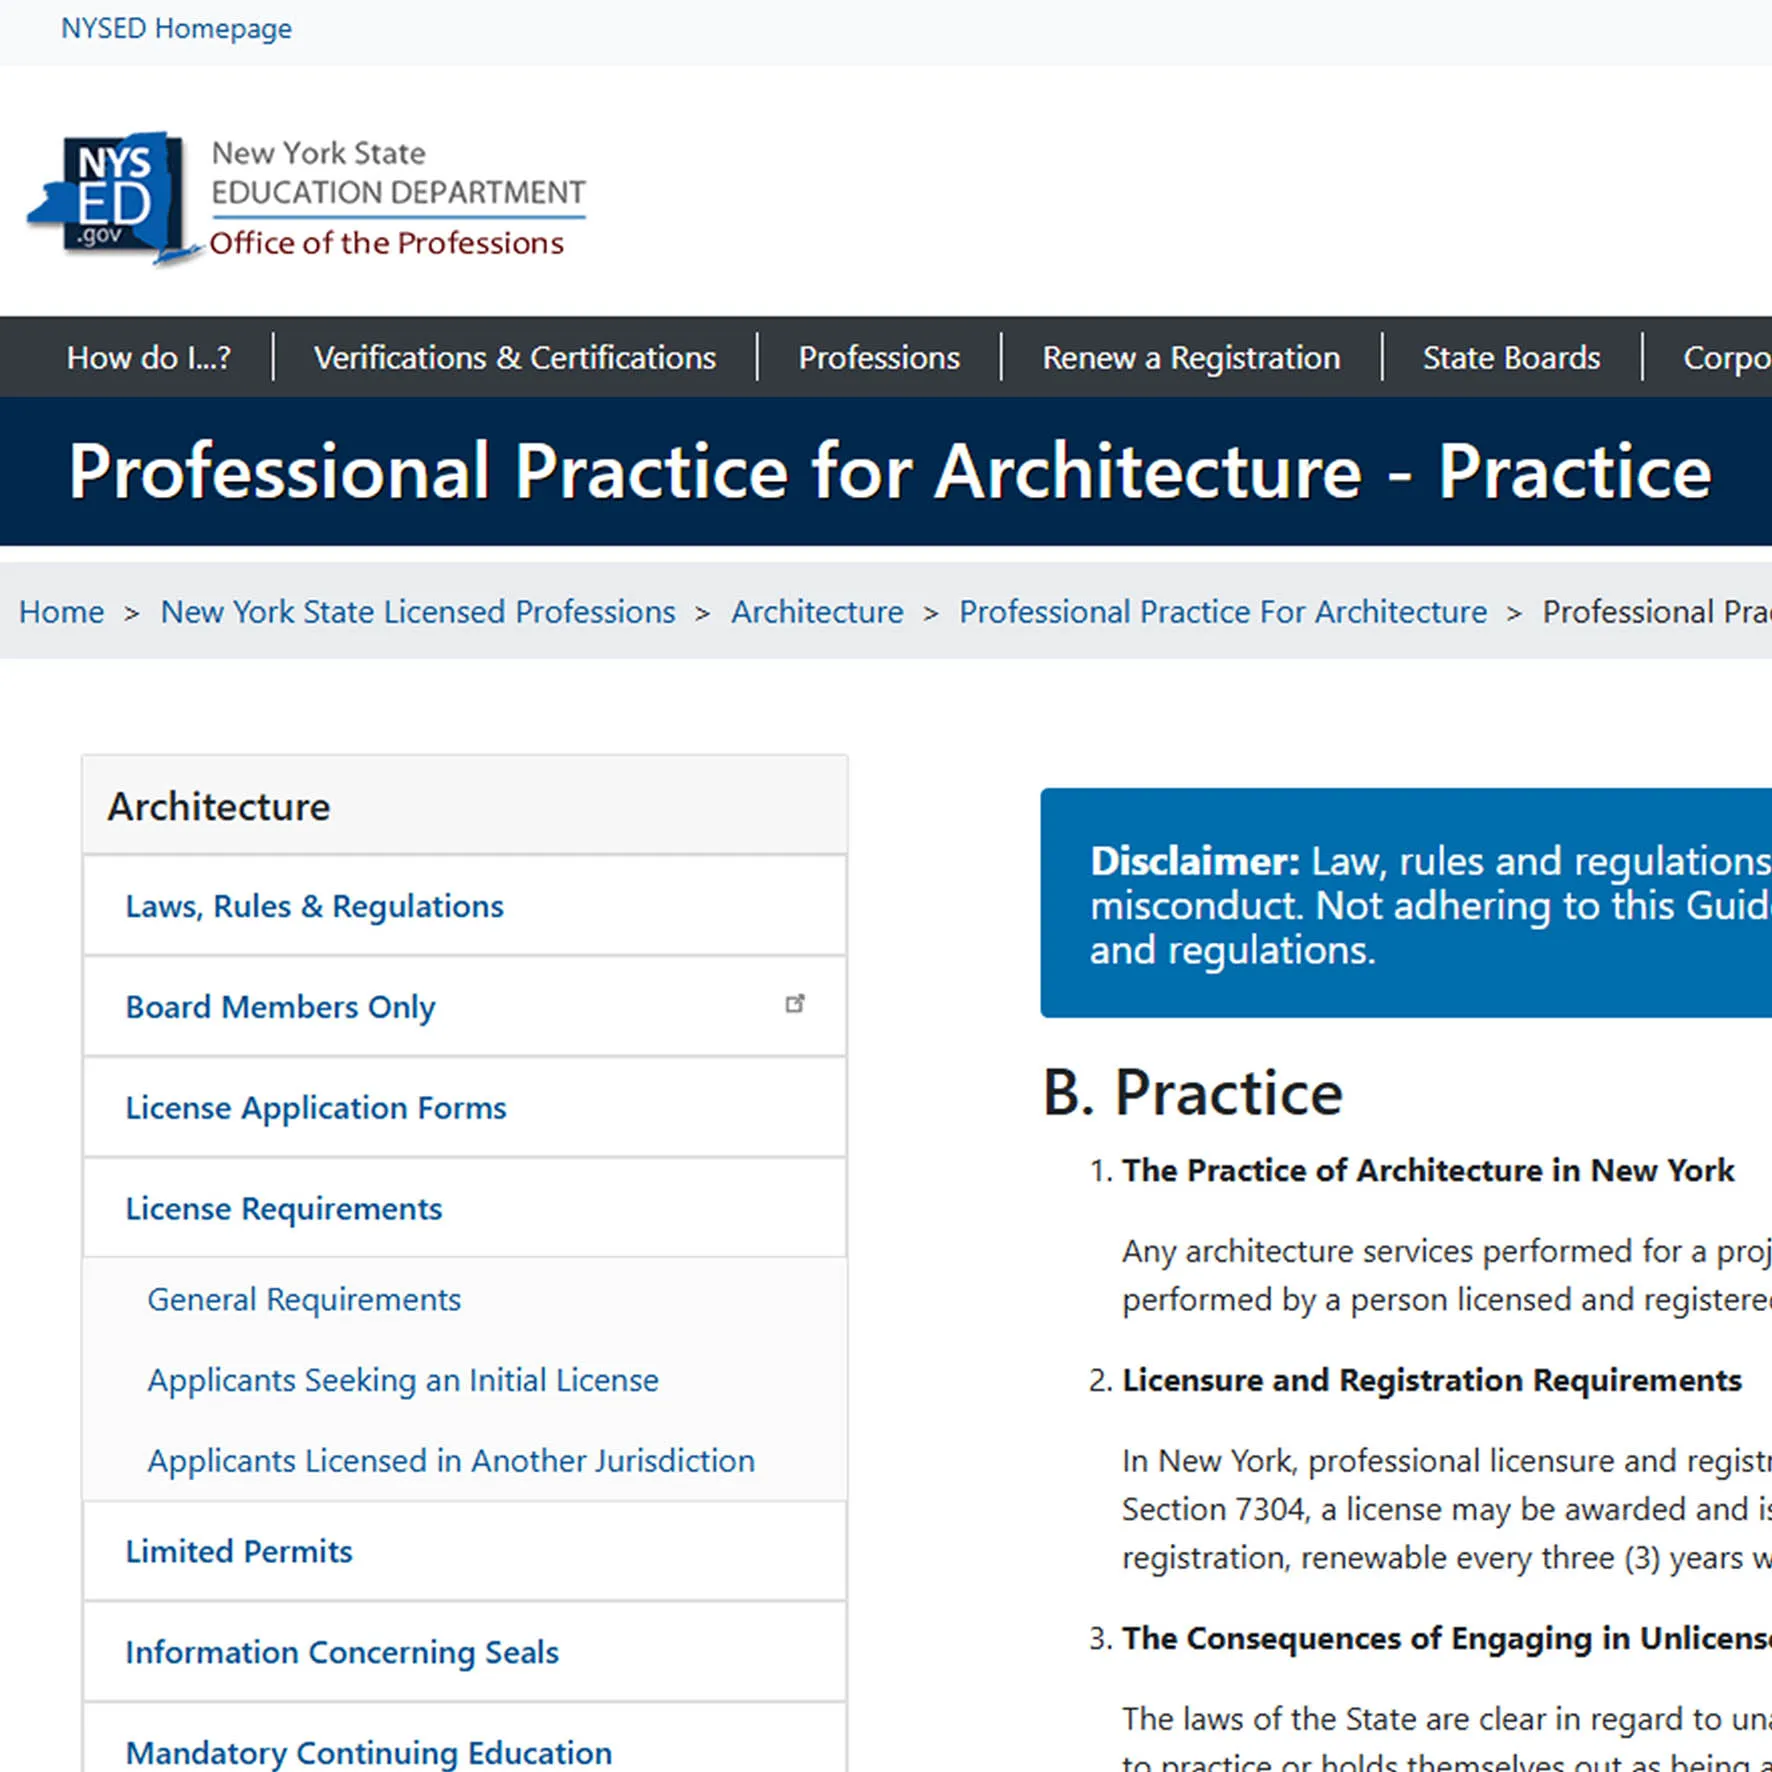Click Licensure and Registration Requirements heading
The width and height of the screenshot is (1772, 1772).
pyautogui.click(x=1432, y=1380)
